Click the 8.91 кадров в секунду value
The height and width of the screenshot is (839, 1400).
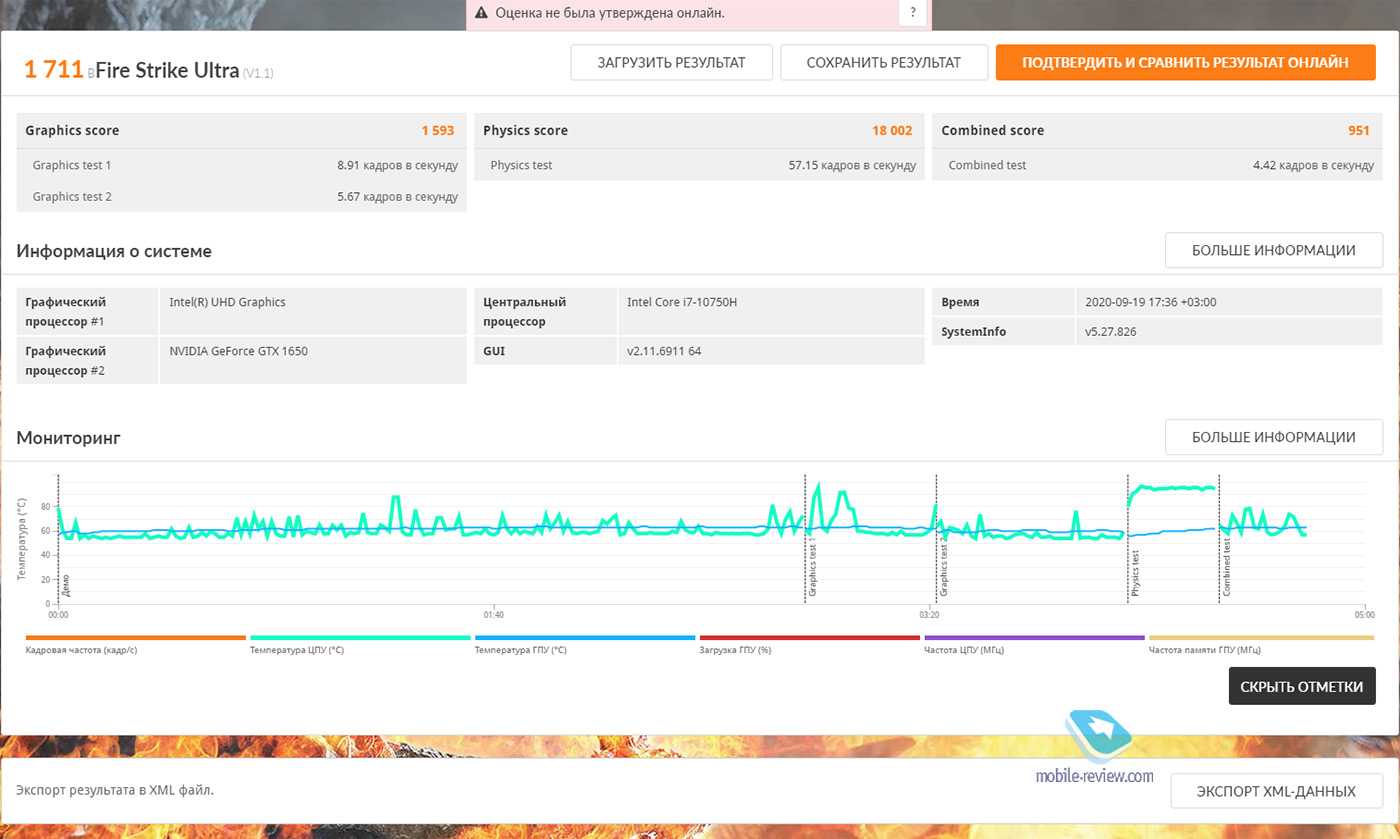pyautogui.click(x=398, y=165)
